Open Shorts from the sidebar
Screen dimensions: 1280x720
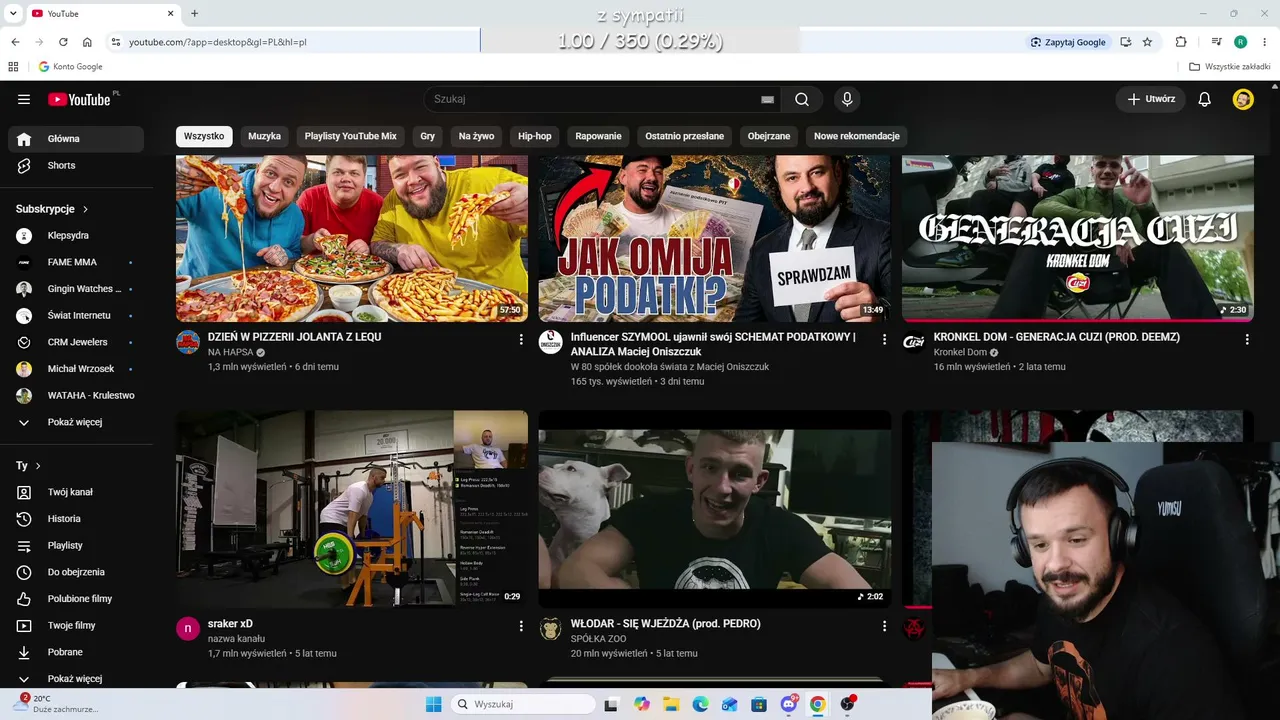click(x=76, y=166)
